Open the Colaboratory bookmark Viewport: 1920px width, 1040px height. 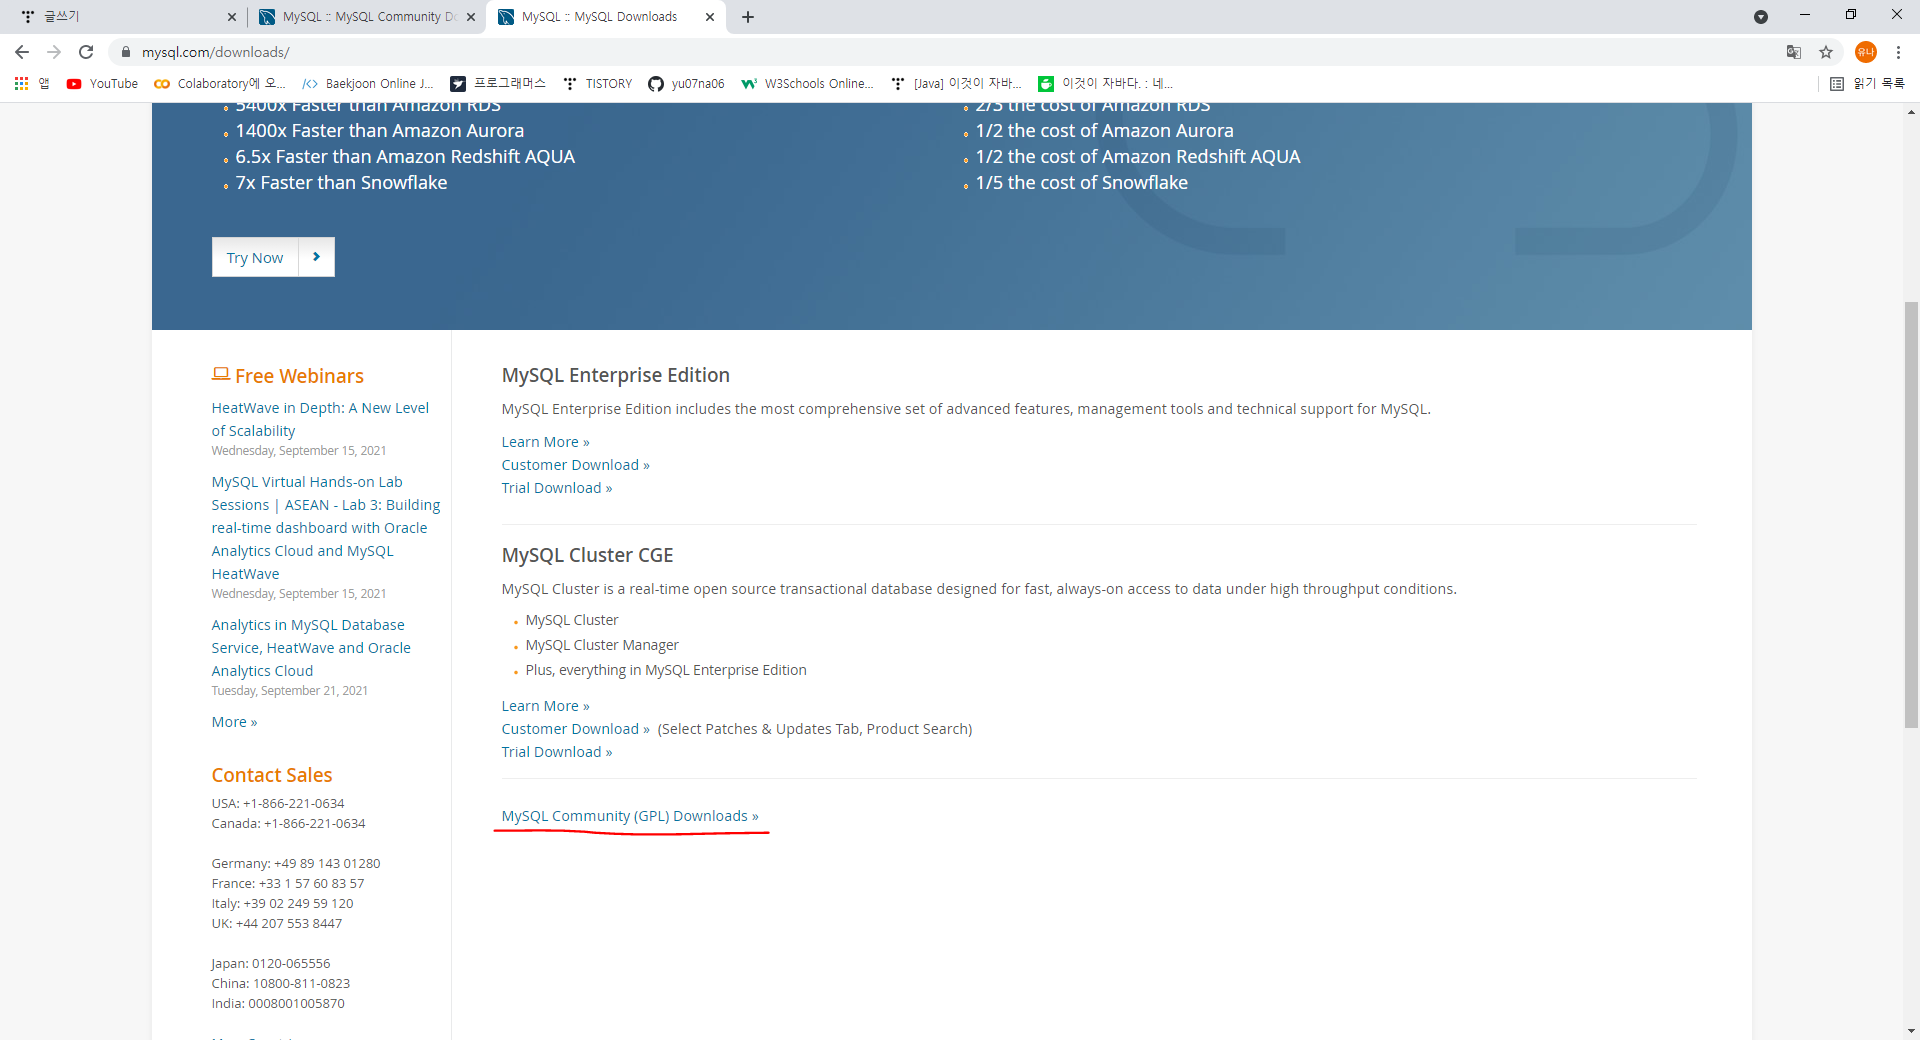(x=219, y=84)
